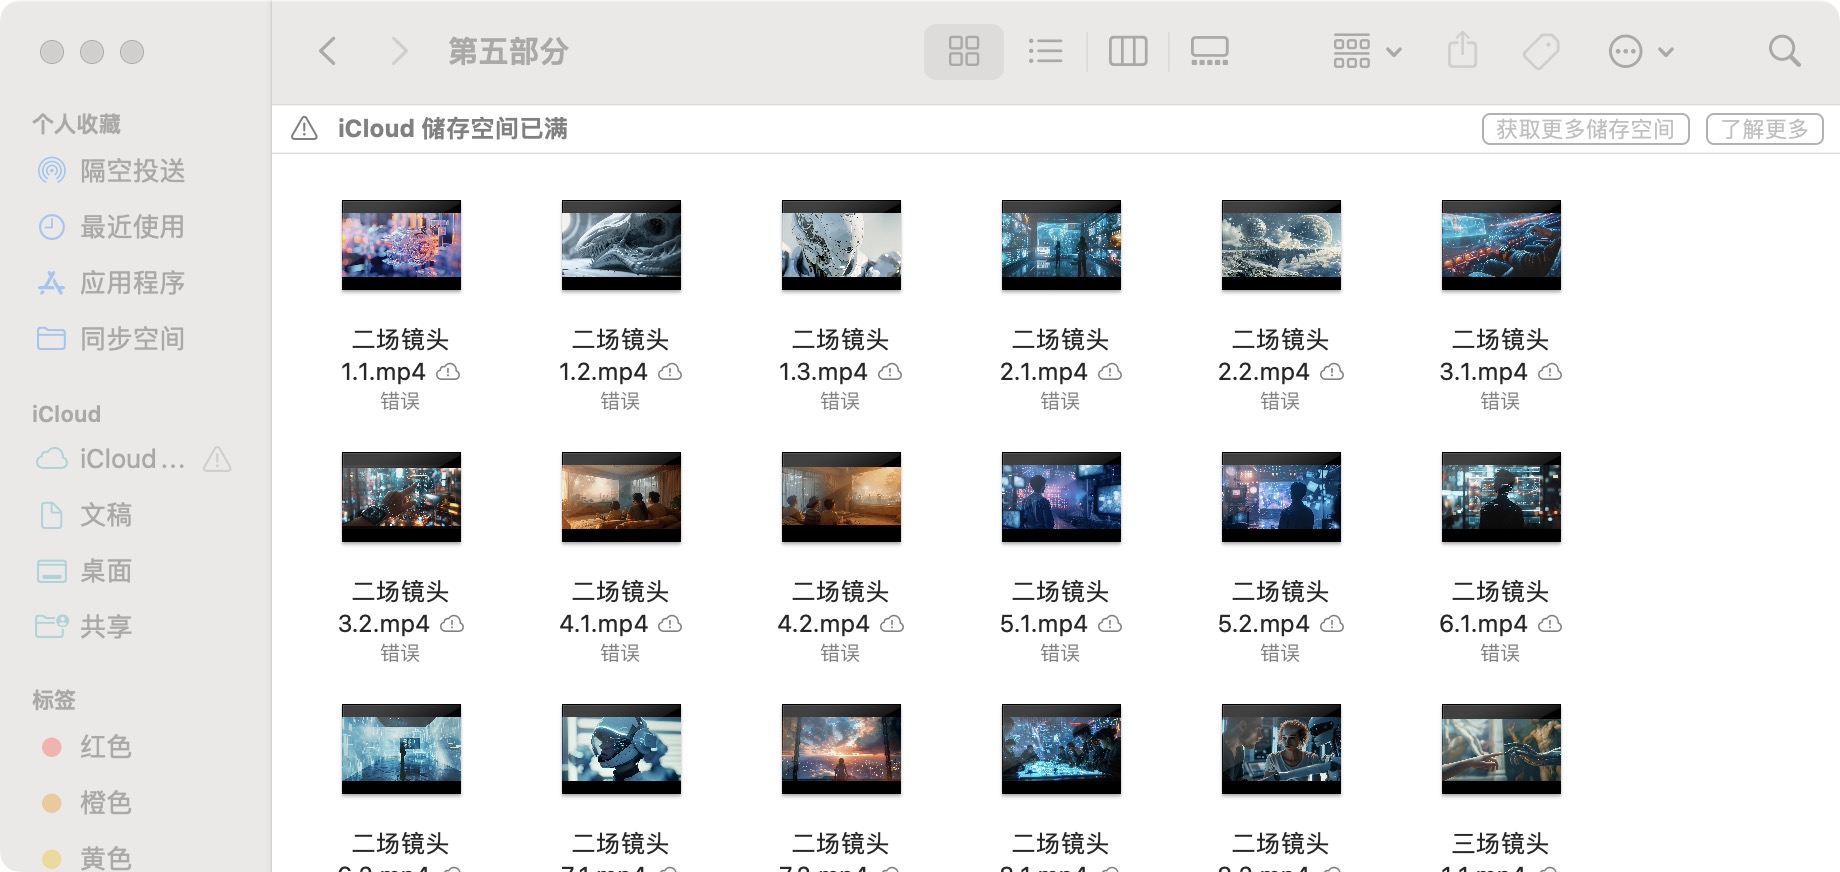Click the 错误 status under 二场镜头2.1.mp4
Viewport: 1840px width, 872px height.
tap(1060, 401)
